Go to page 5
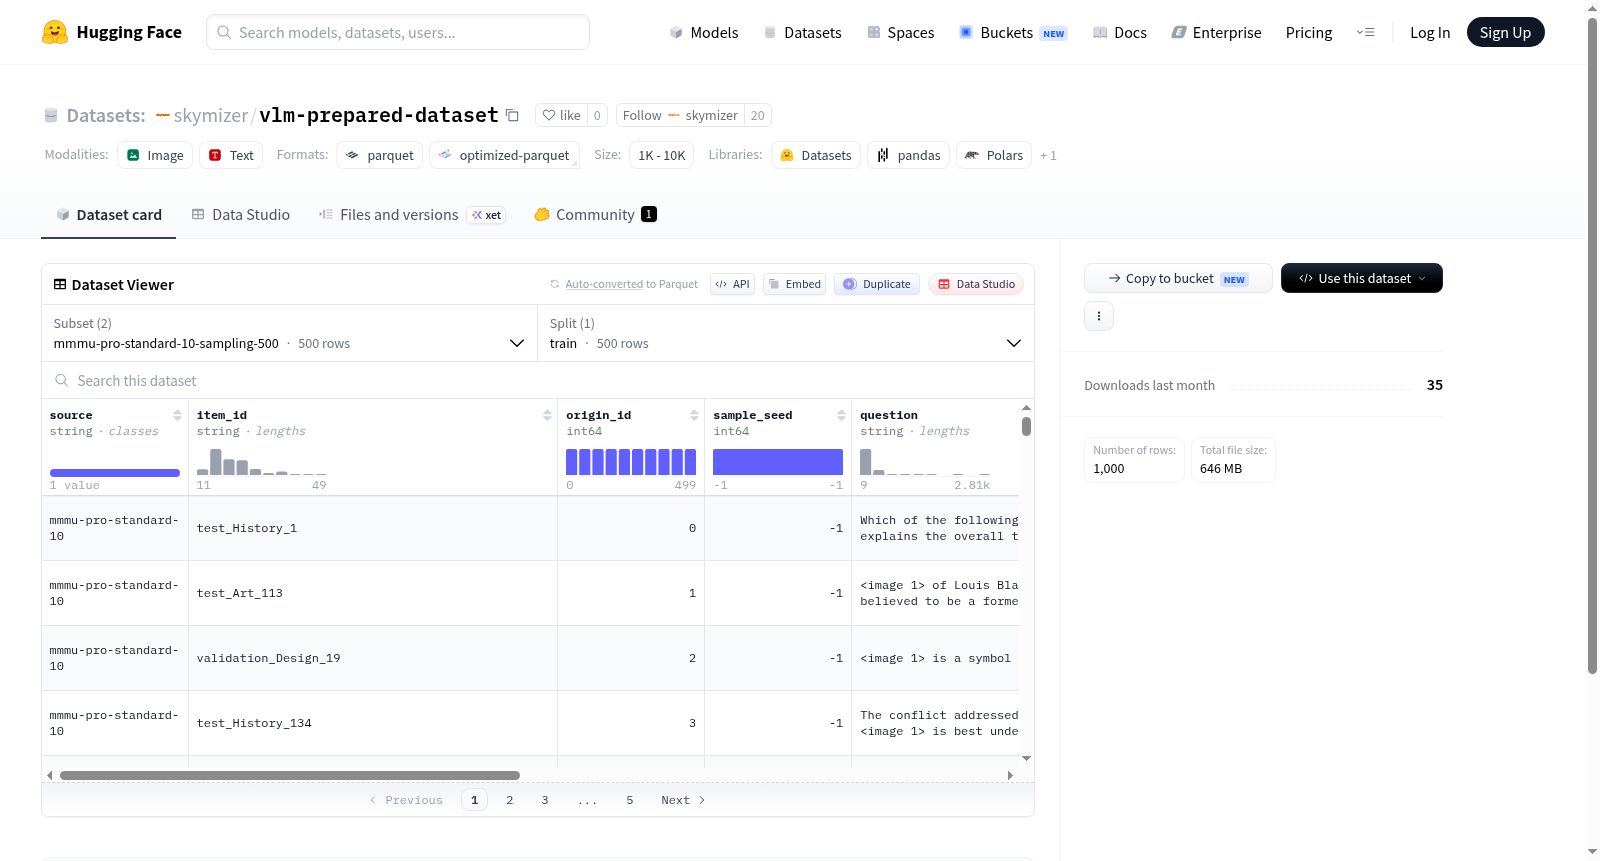This screenshot has height=861, width=1600. tap(630, 800)
